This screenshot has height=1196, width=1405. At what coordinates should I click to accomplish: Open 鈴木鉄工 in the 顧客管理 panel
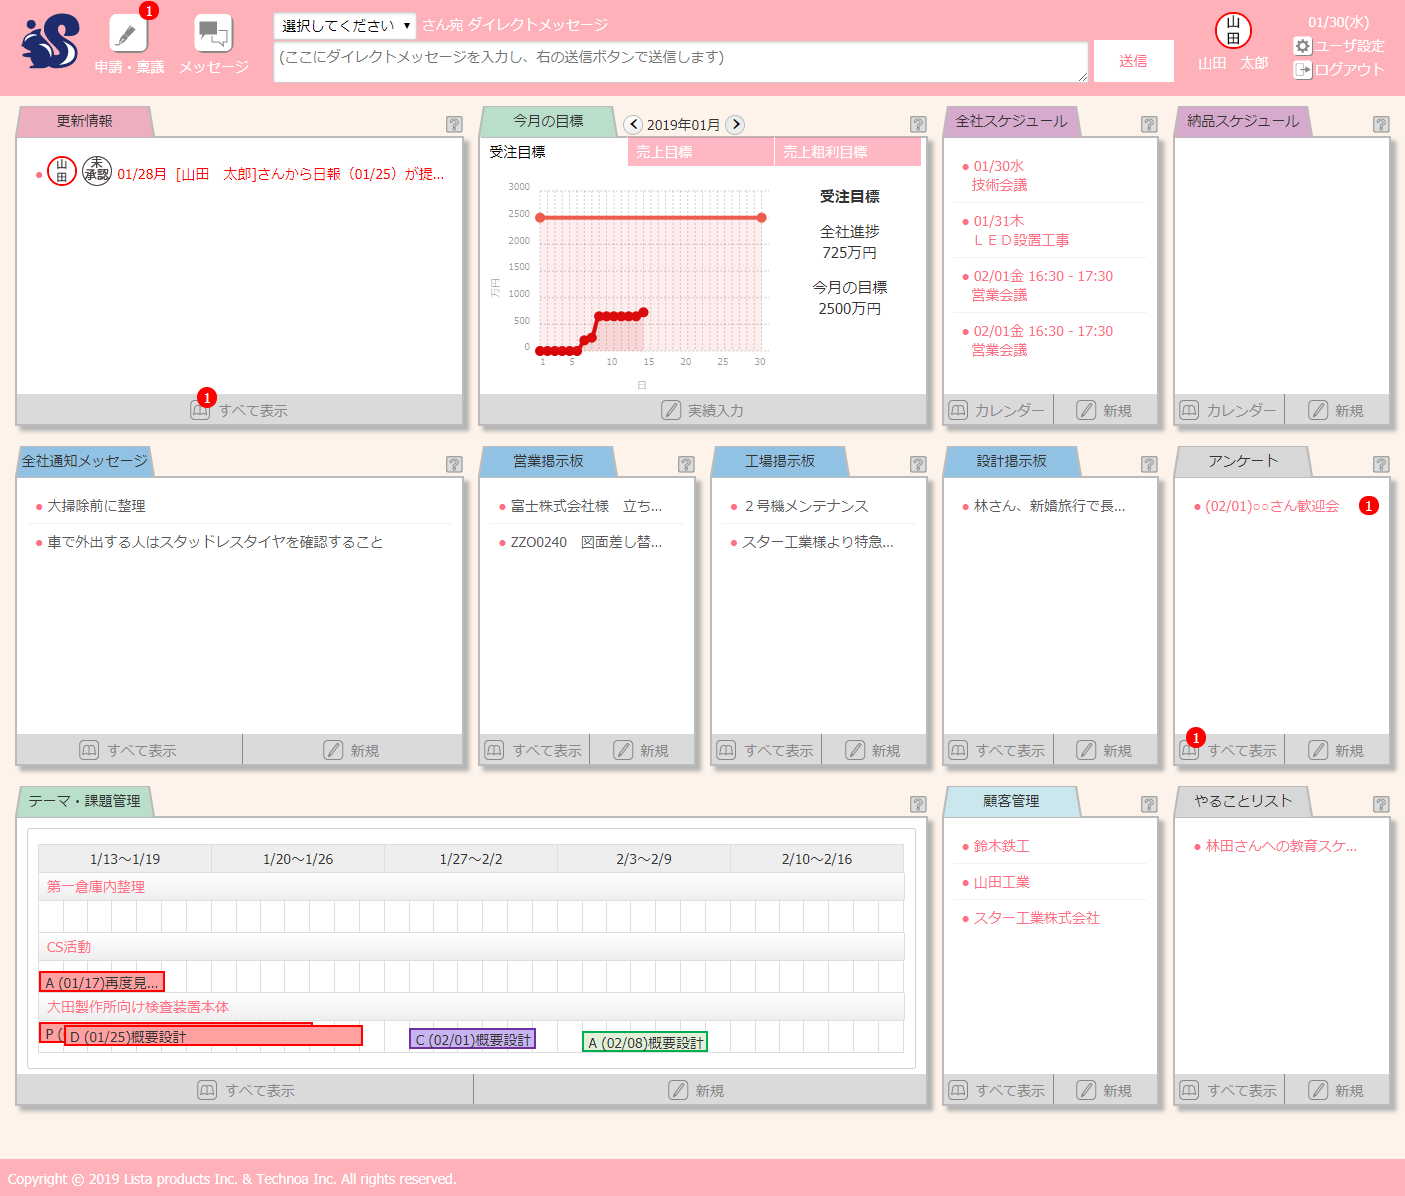pos(1001,846)
